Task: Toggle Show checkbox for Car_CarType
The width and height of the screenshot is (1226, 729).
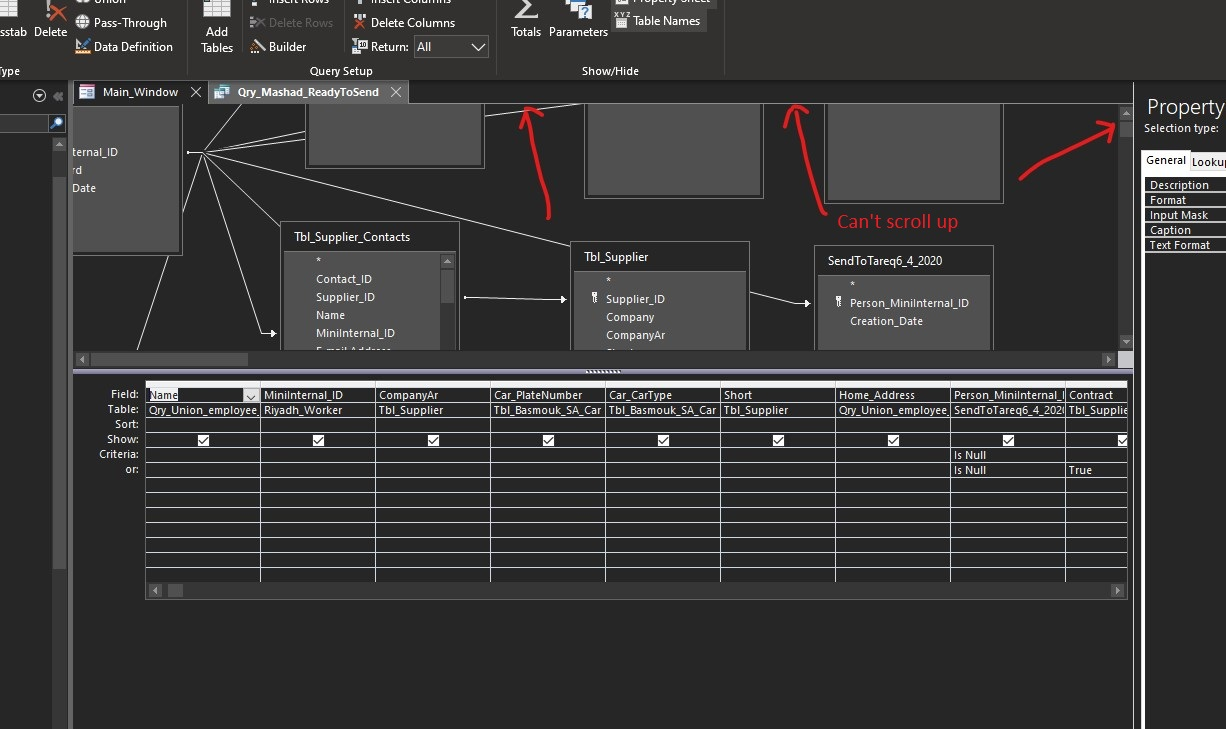Action: [663, 440]
